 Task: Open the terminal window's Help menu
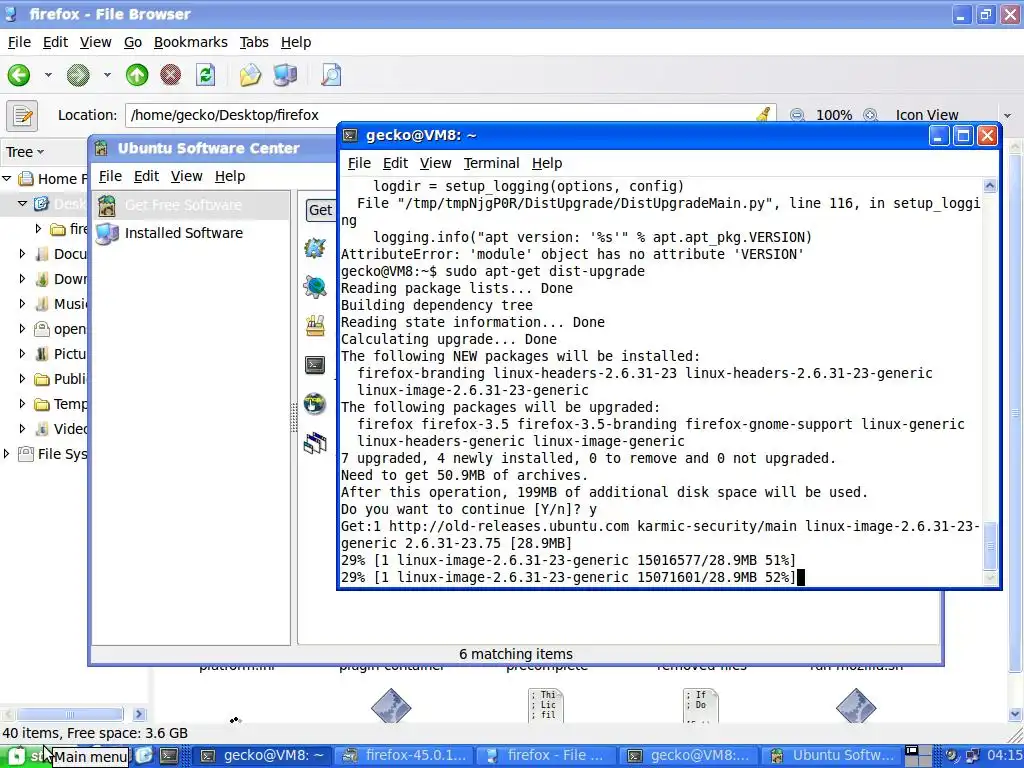[547, 163]
